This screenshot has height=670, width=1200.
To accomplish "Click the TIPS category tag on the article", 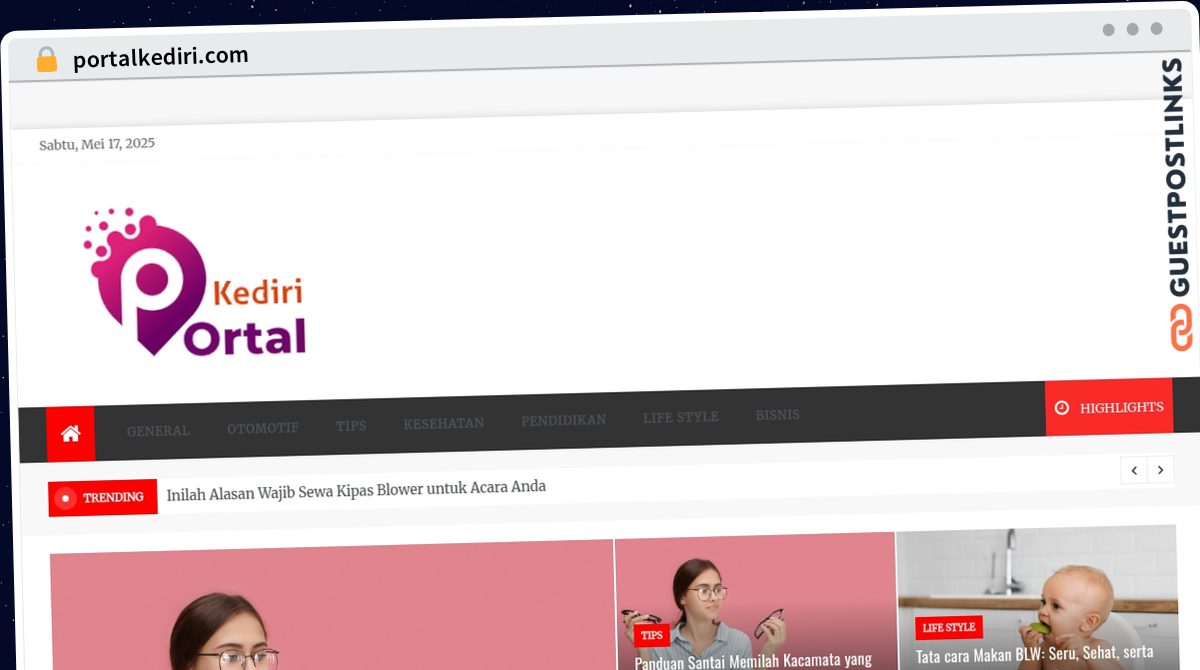I will (x=652, y=635).
